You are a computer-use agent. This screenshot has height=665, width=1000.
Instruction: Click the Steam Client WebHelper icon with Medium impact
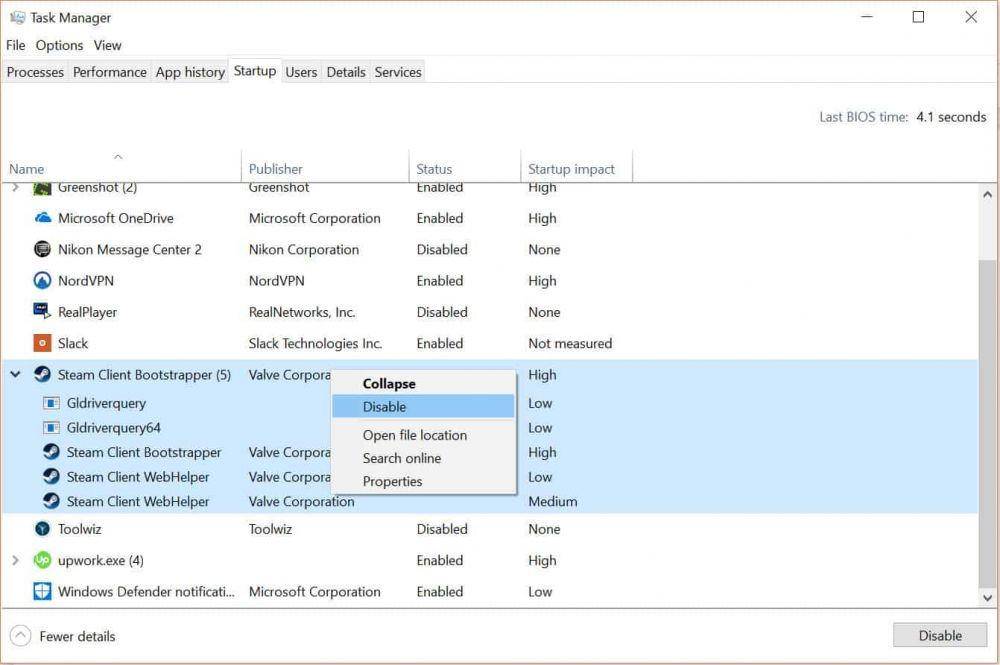pyautogui.click(x=51, y=501)
